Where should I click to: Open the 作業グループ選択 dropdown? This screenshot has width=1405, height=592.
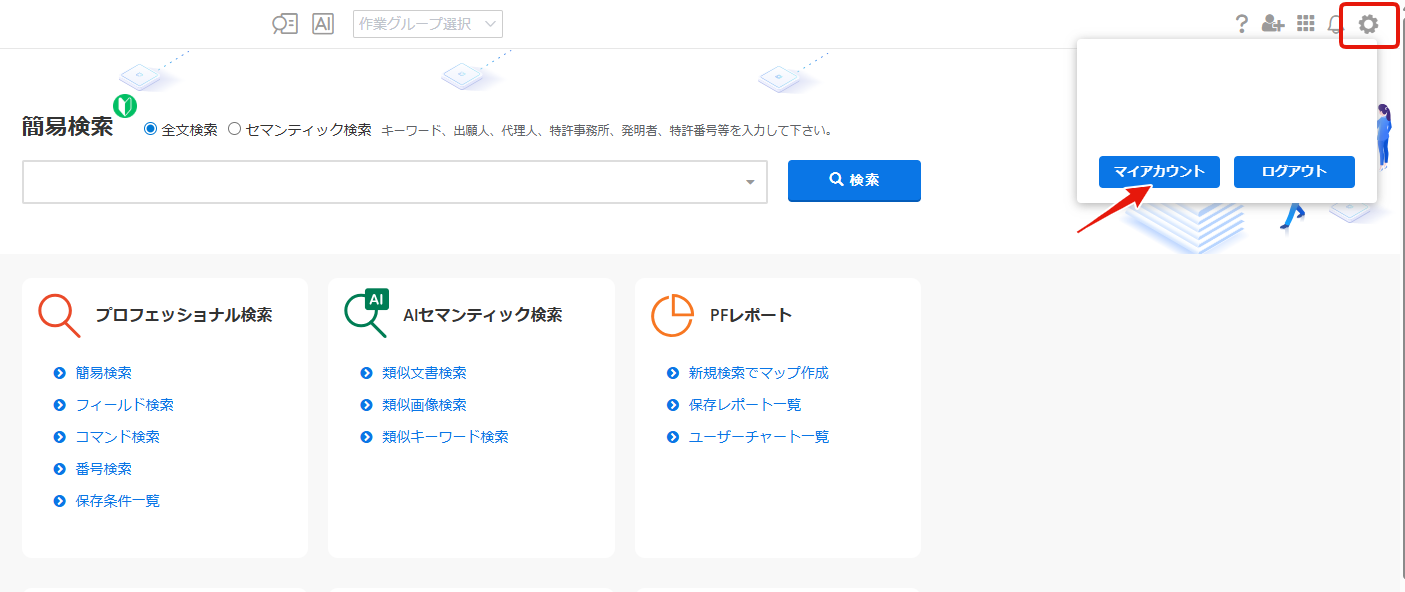[x=428, y=24]
